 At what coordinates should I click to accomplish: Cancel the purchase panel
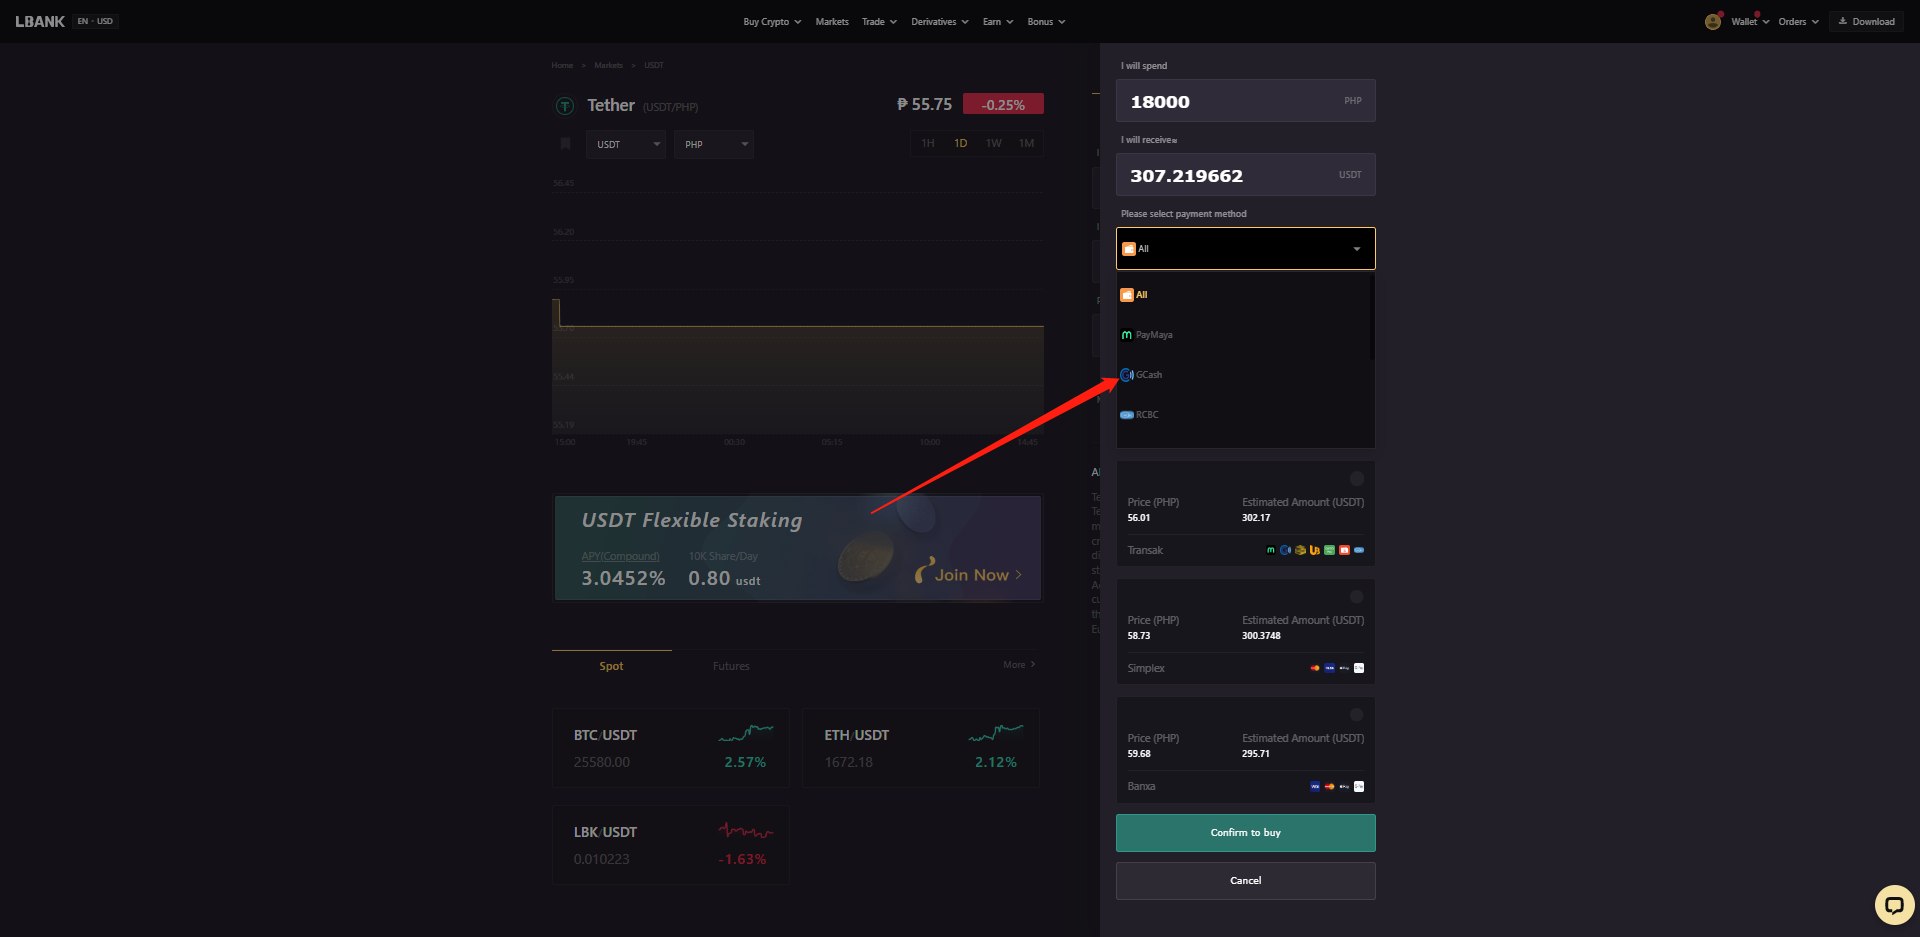pos(1245,881)
